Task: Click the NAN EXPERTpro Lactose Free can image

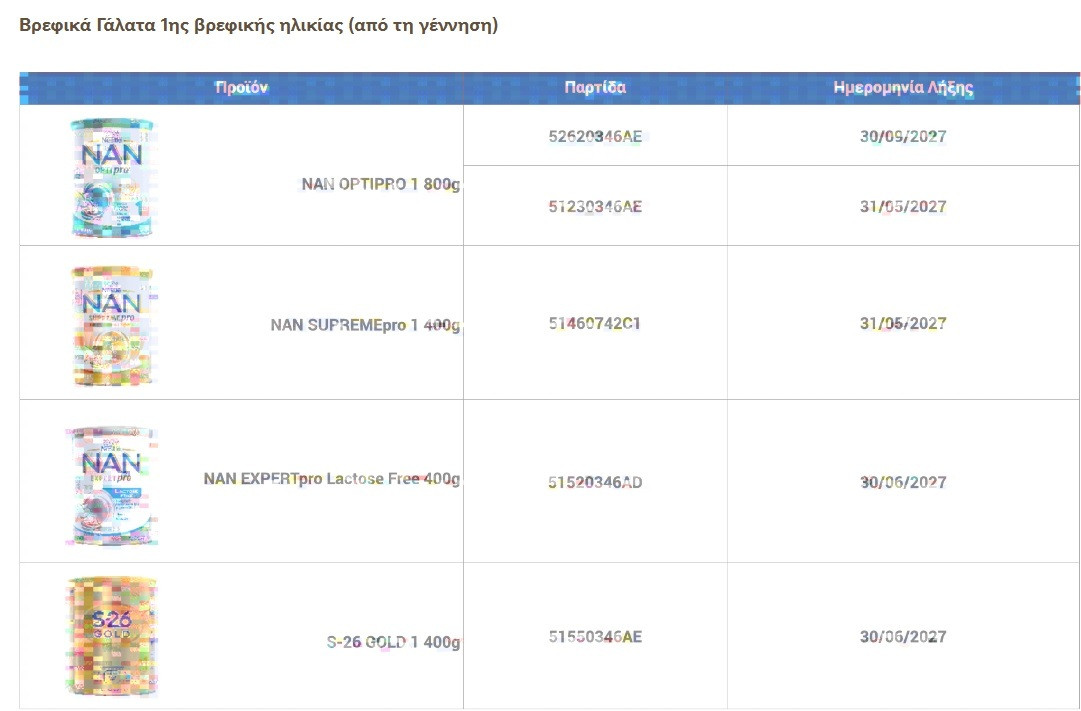Action: point(111,485)
